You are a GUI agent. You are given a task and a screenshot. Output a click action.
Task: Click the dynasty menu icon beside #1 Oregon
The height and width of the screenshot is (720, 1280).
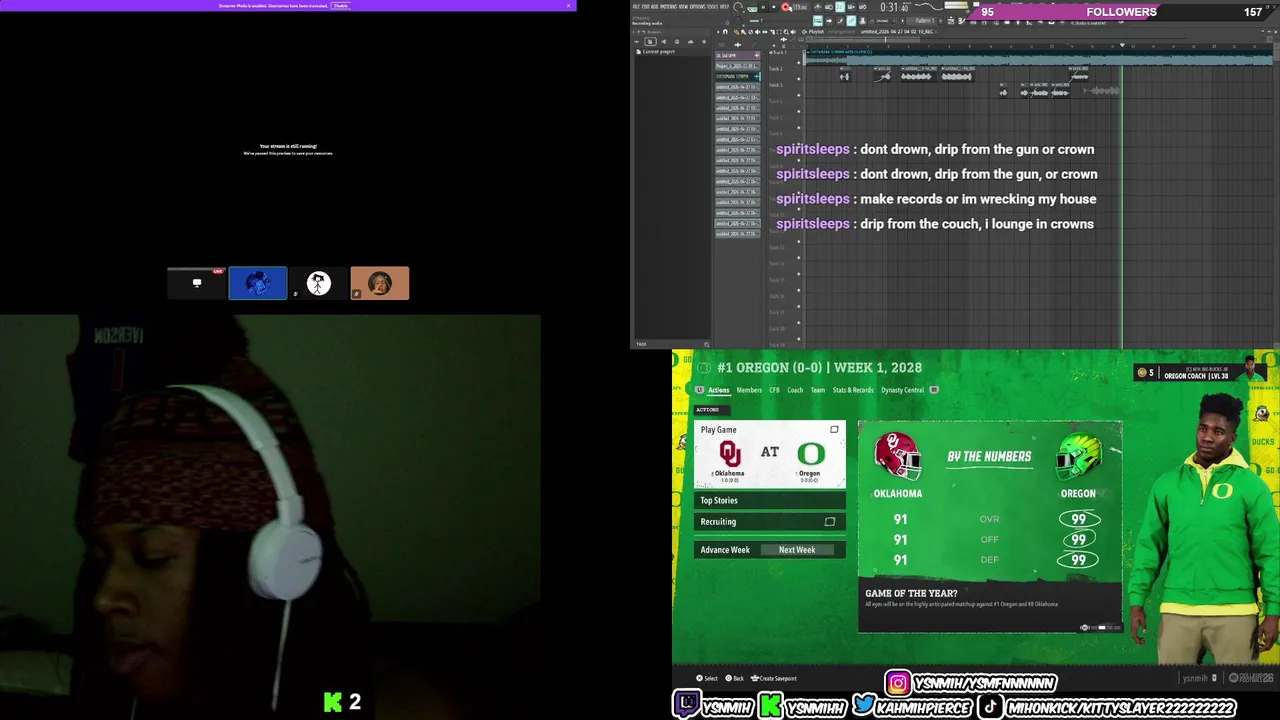pos(703,368)
